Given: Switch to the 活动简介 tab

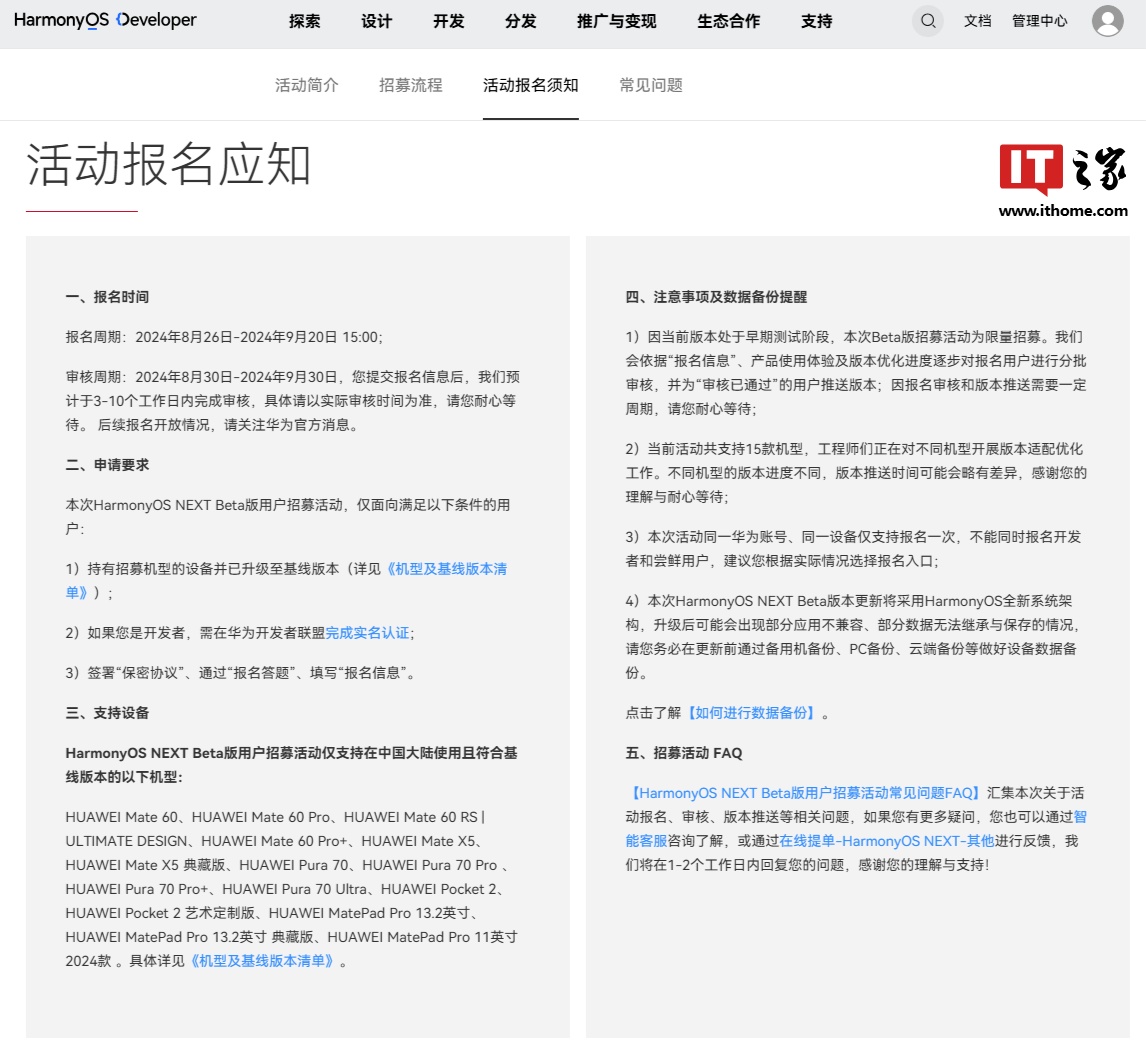Looking at the screenshot, I should pyautogui.click(x=307, y=85).
